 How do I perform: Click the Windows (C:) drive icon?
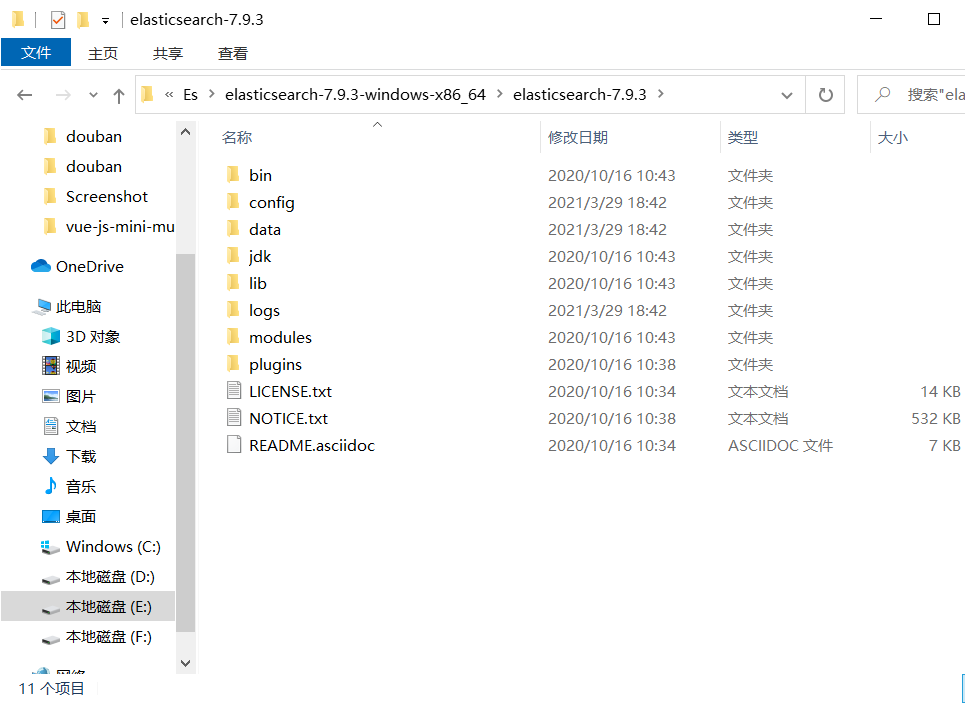[50, 547]
